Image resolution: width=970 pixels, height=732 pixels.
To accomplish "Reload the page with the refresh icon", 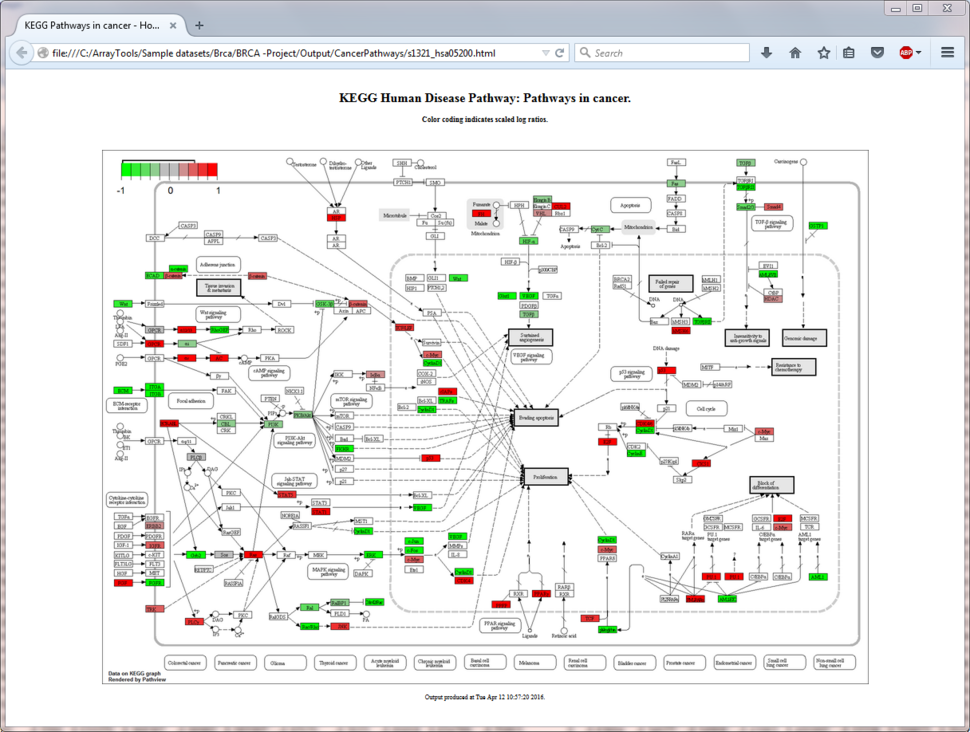I will 559,53.
